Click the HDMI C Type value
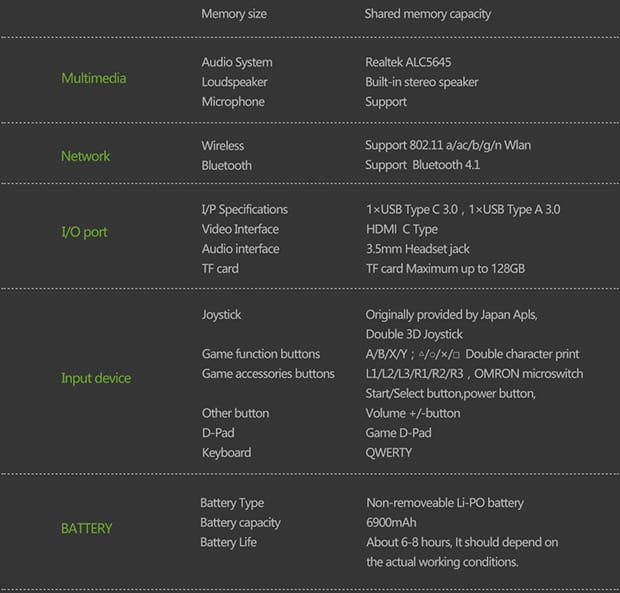This screenshot has height=593, width=620. (401, 229)
